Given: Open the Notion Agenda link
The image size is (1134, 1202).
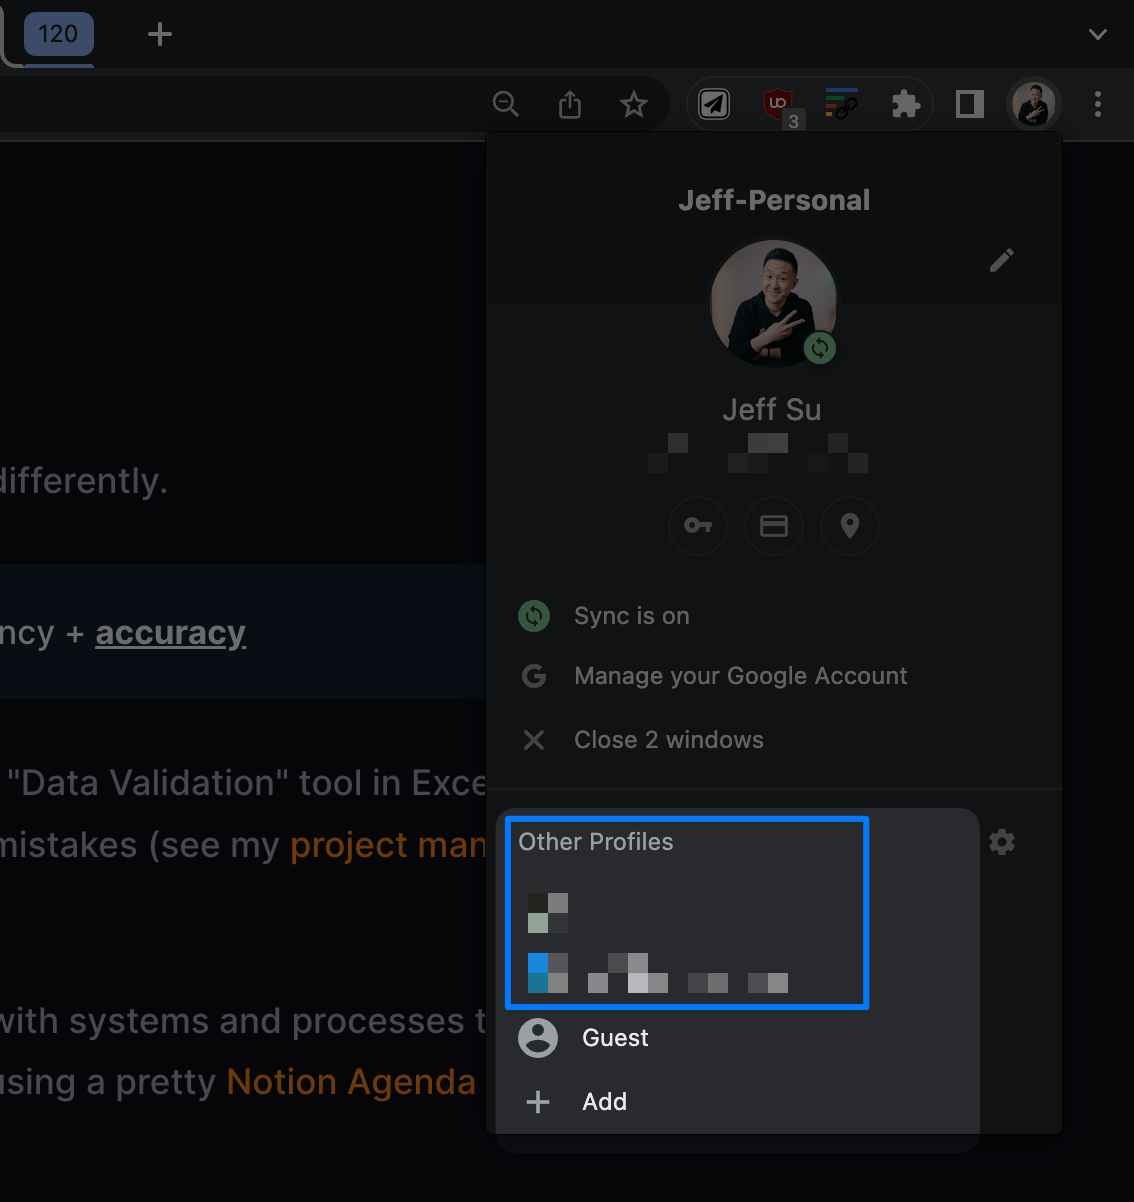Looking at the screenshot, I should tap(351, 1082).
